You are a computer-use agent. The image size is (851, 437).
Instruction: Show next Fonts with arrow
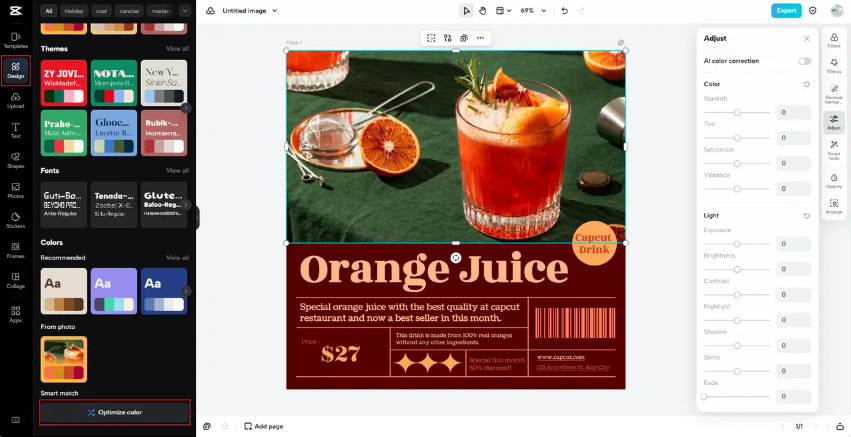coord(186,205)
